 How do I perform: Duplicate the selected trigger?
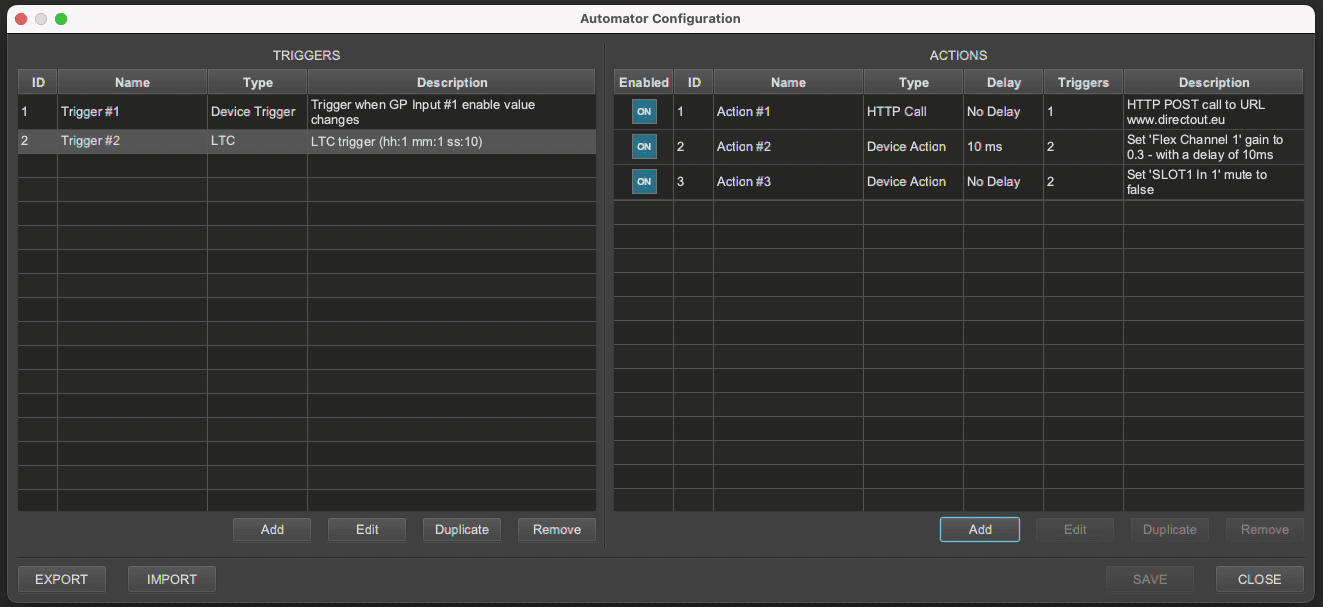pos(462,530)
